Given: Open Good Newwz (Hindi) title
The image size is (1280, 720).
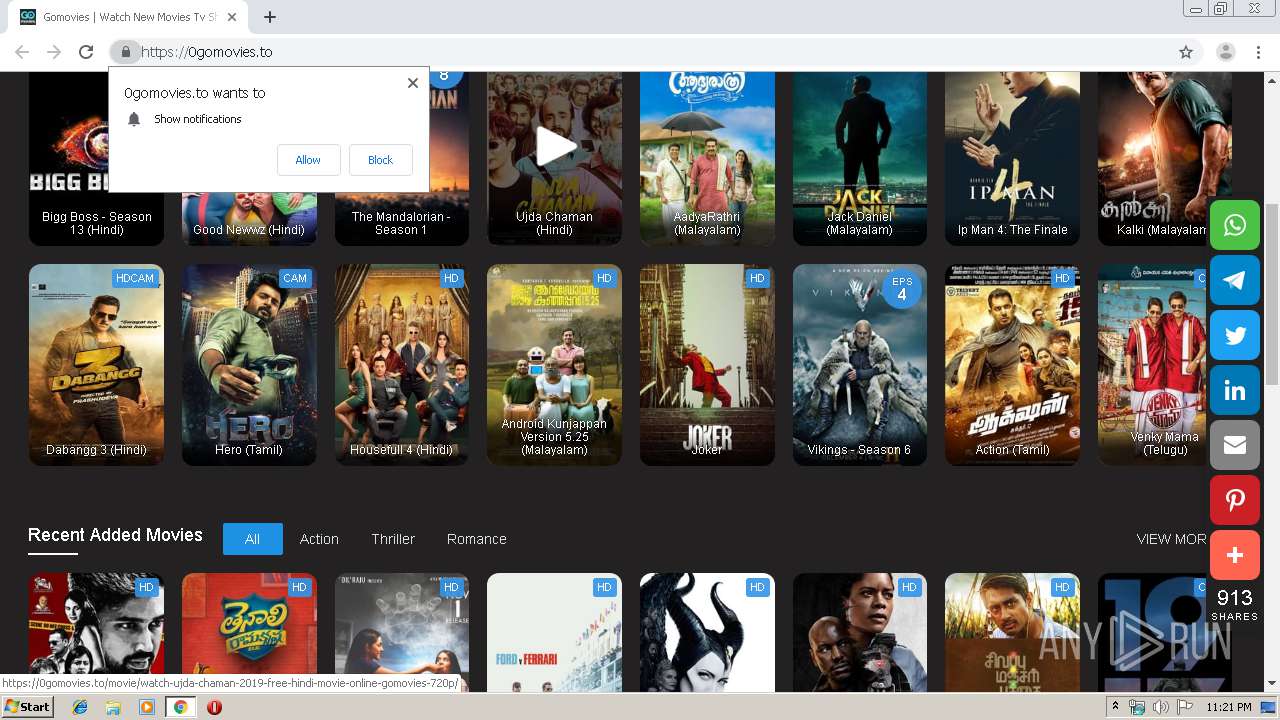Looking at the screenshot, I should (x=249, y=230).
